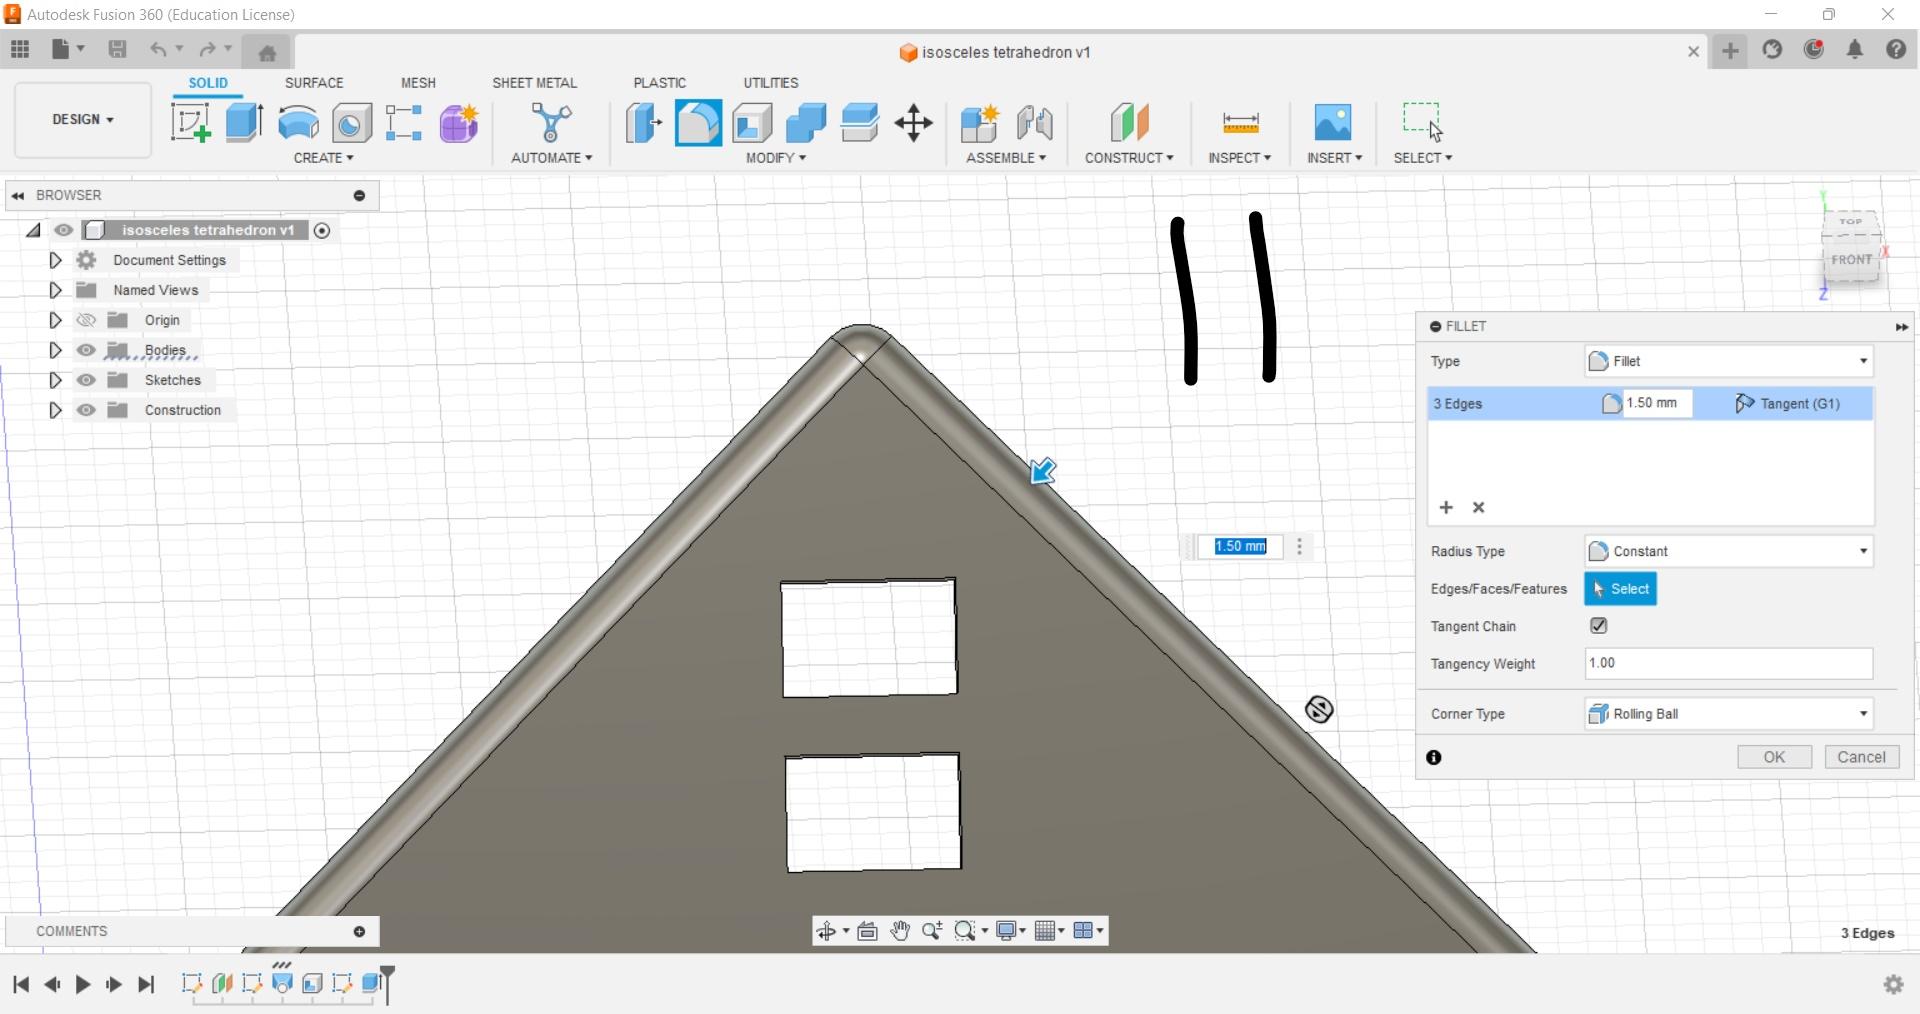Viewport: 1920px width, 1014px height.
Task: Activate the Move/Copy tool
Action: 913,122
